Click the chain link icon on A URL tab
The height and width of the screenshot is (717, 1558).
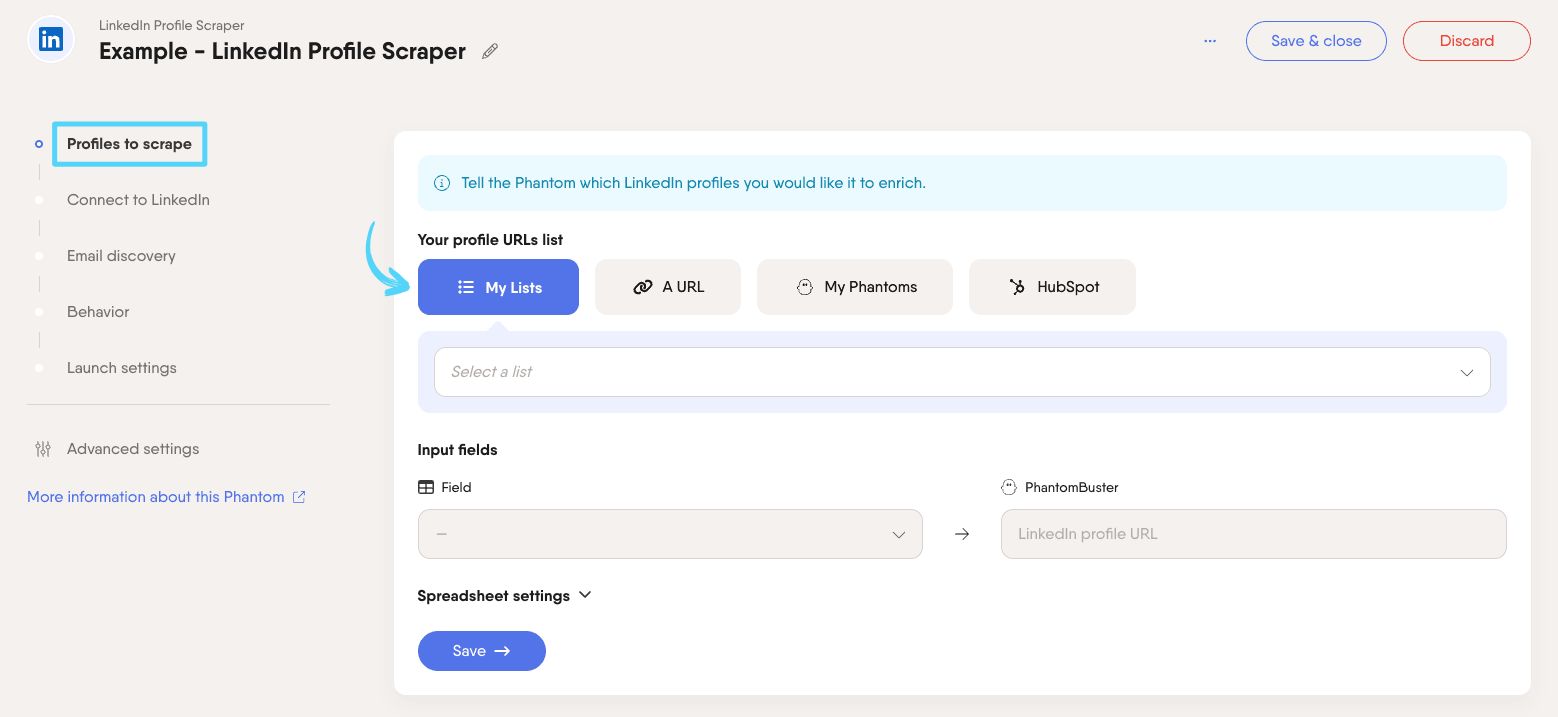point(643,287)
